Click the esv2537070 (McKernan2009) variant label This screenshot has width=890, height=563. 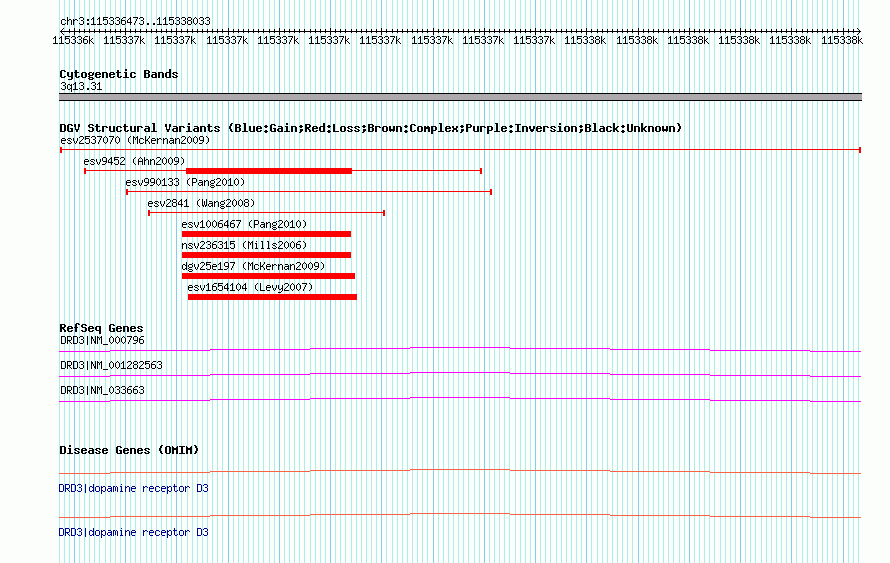[135, 140]
